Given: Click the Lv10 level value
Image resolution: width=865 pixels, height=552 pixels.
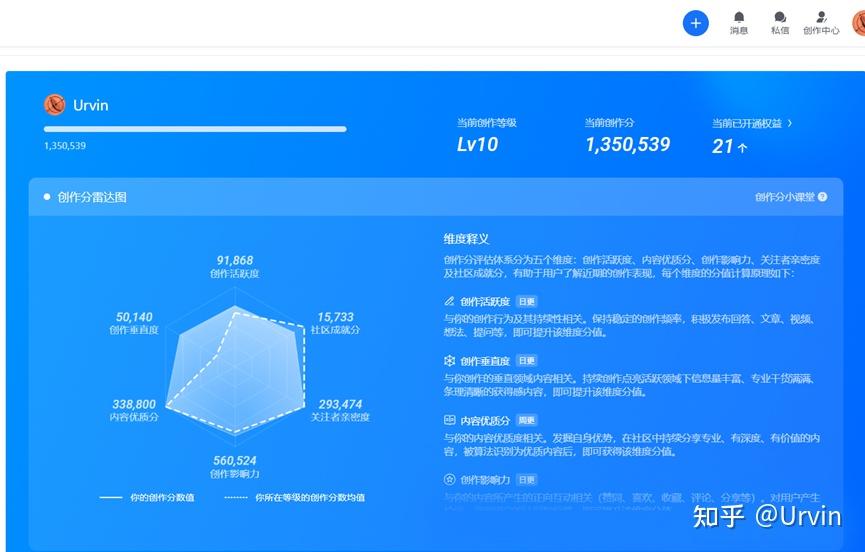Looking at the screenshot, I should (x=477, y=144).
